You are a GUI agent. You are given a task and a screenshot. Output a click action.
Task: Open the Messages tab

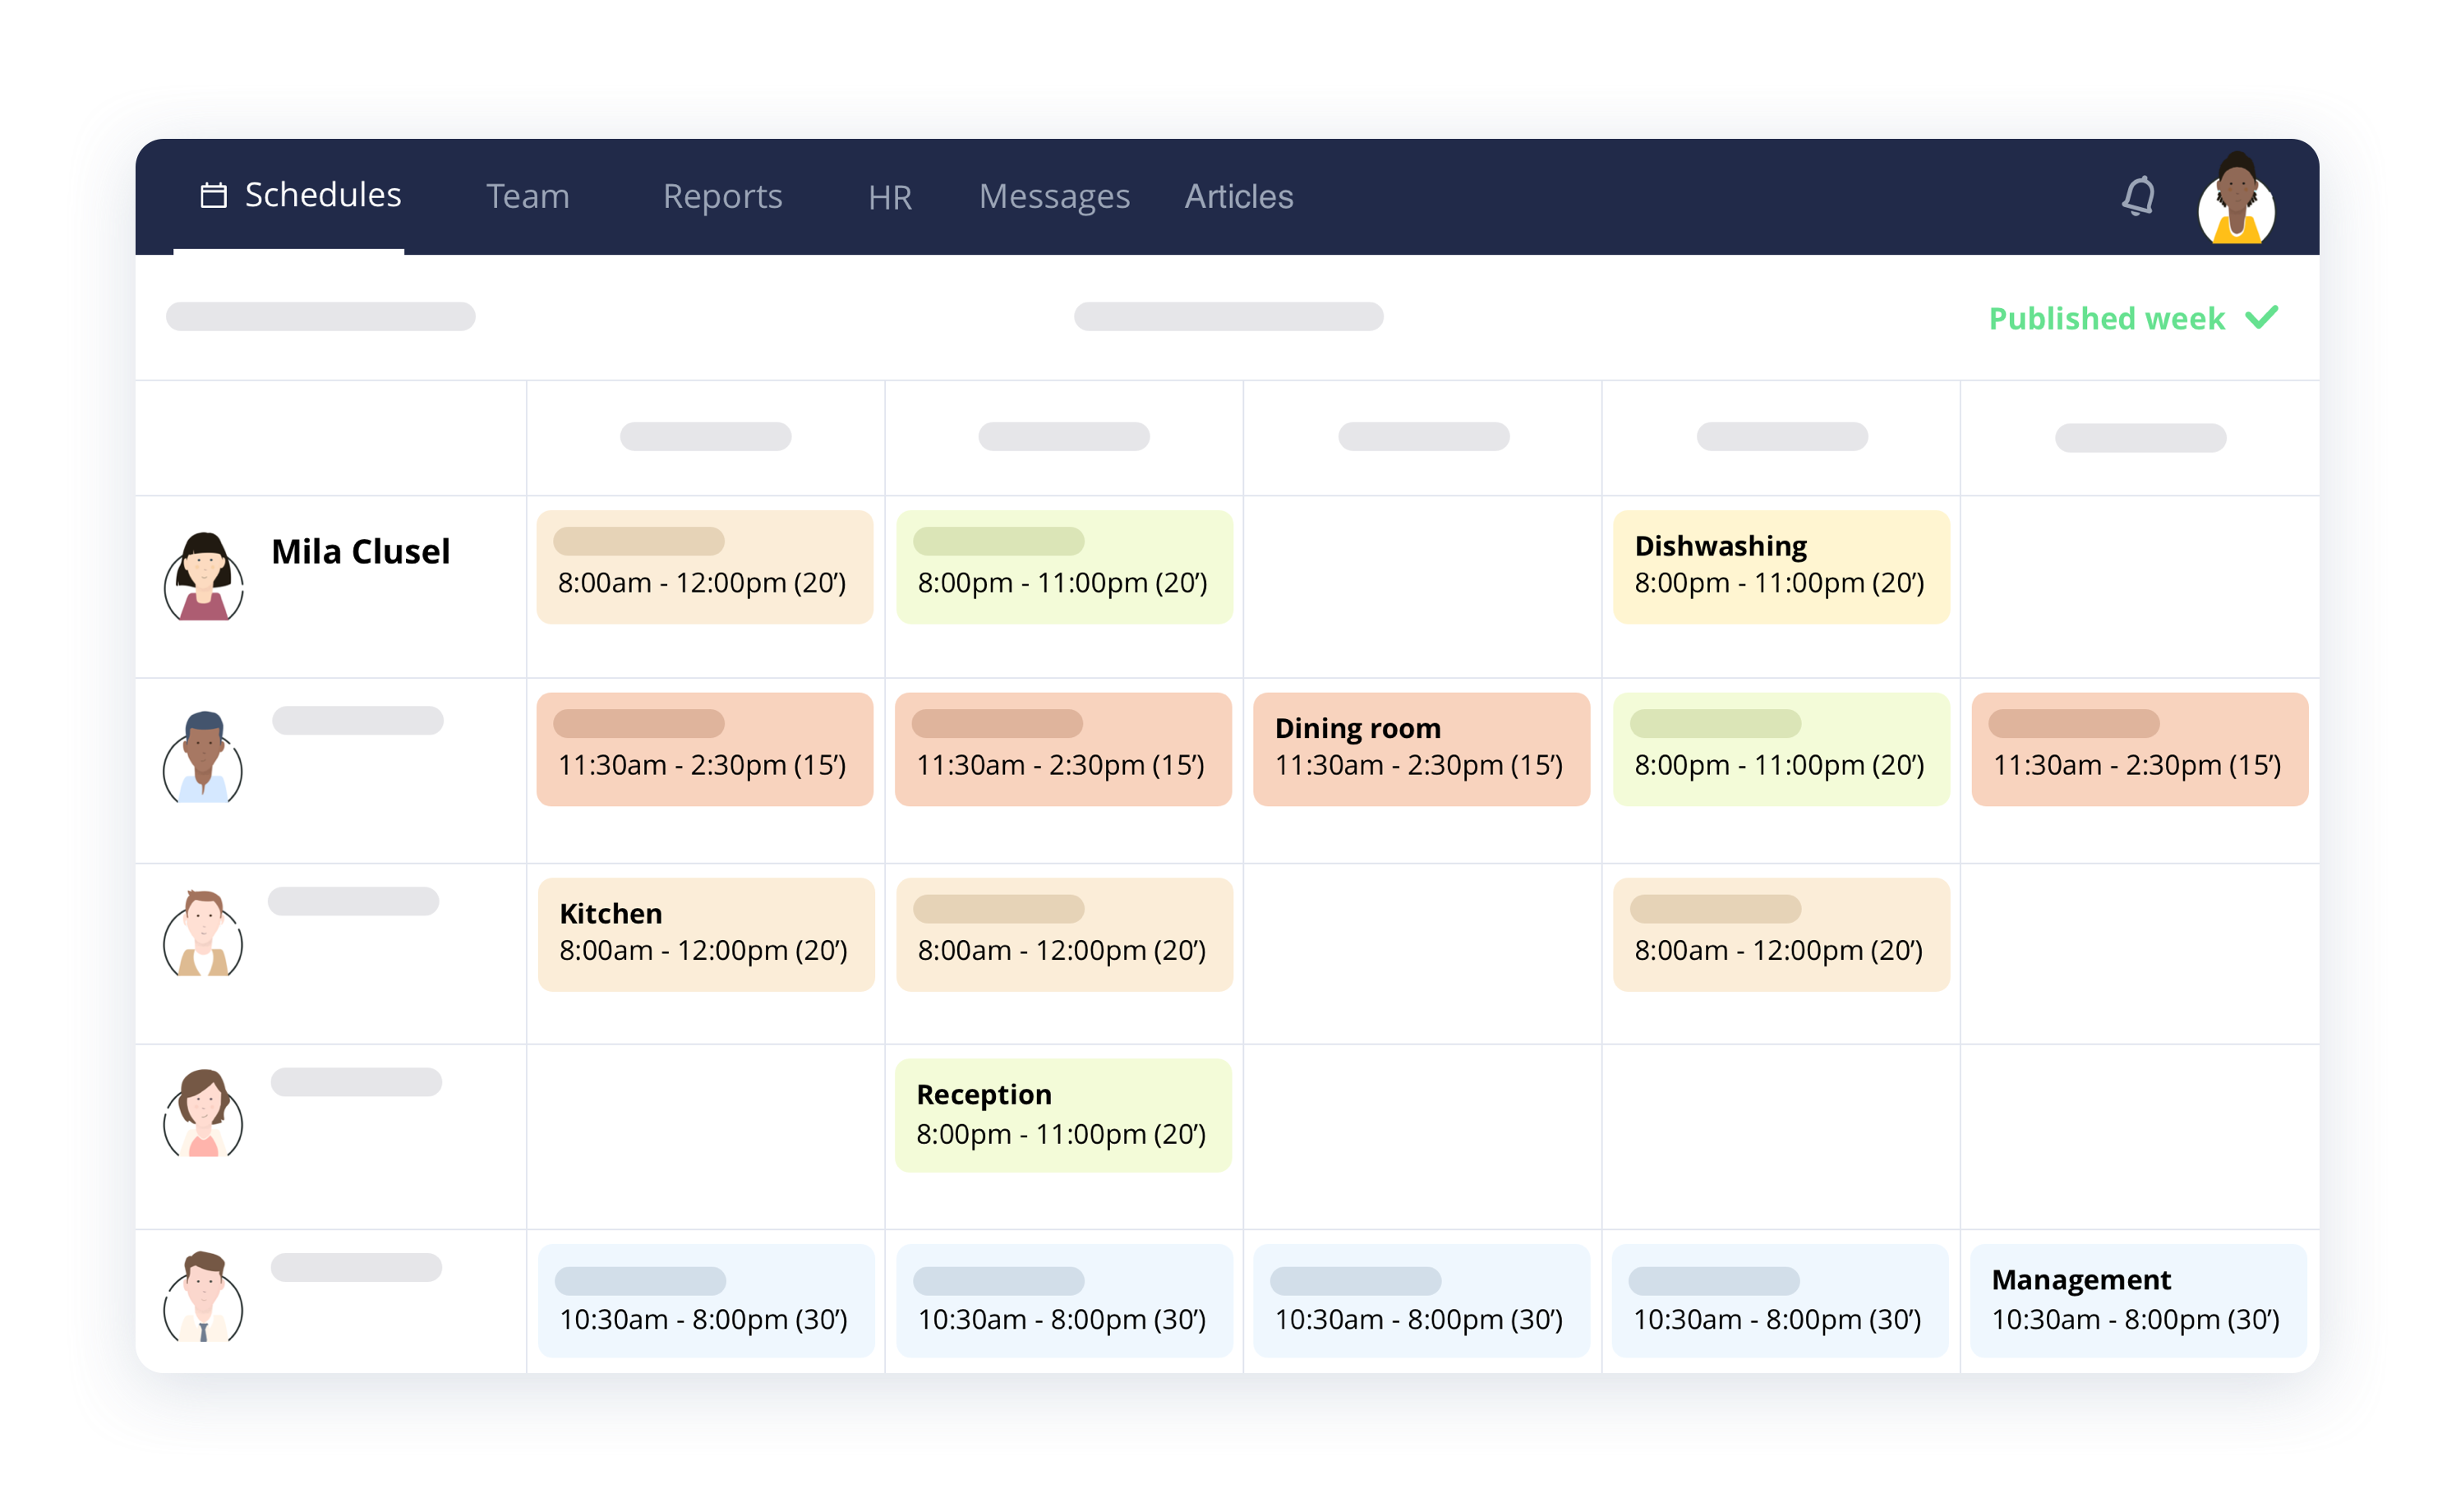coord(1054,196)
